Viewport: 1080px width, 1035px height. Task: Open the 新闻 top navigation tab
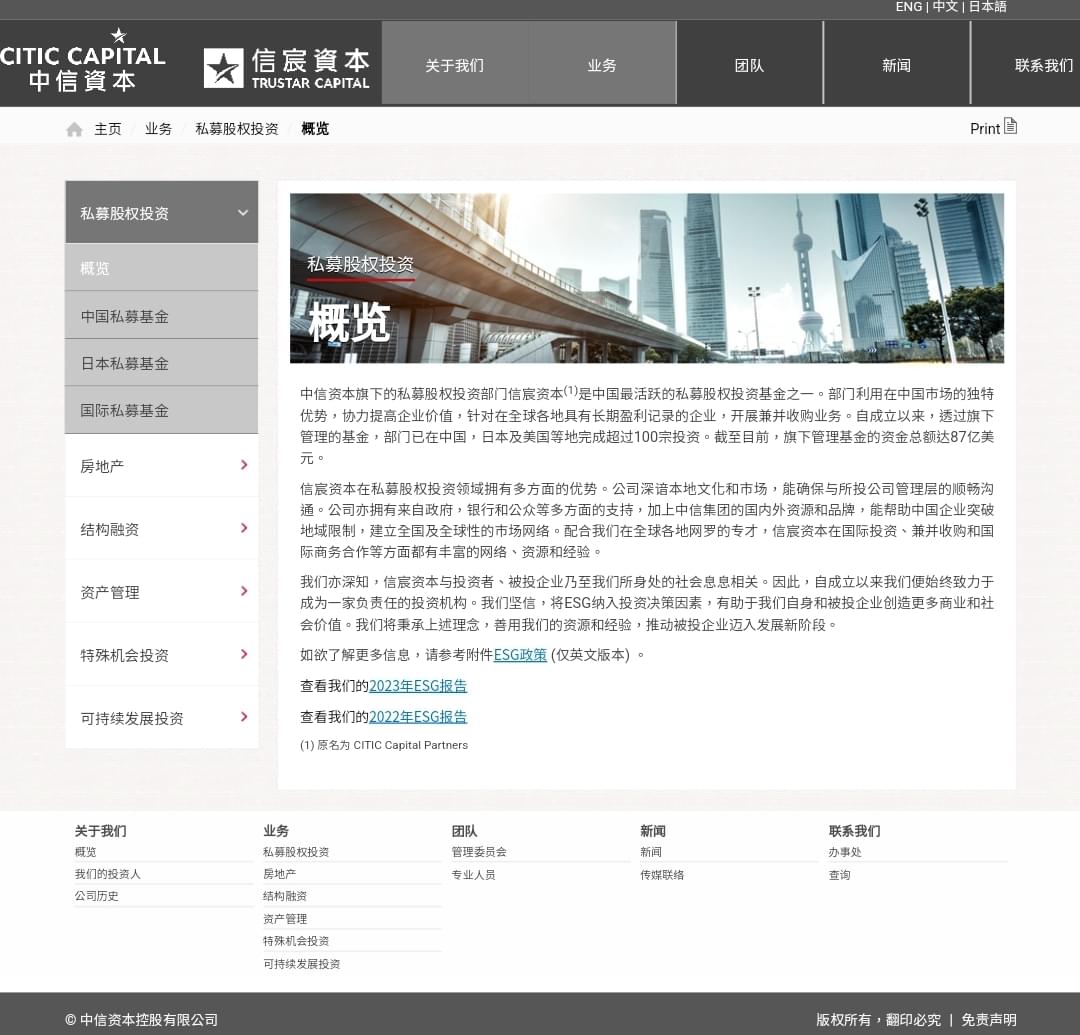897,65
